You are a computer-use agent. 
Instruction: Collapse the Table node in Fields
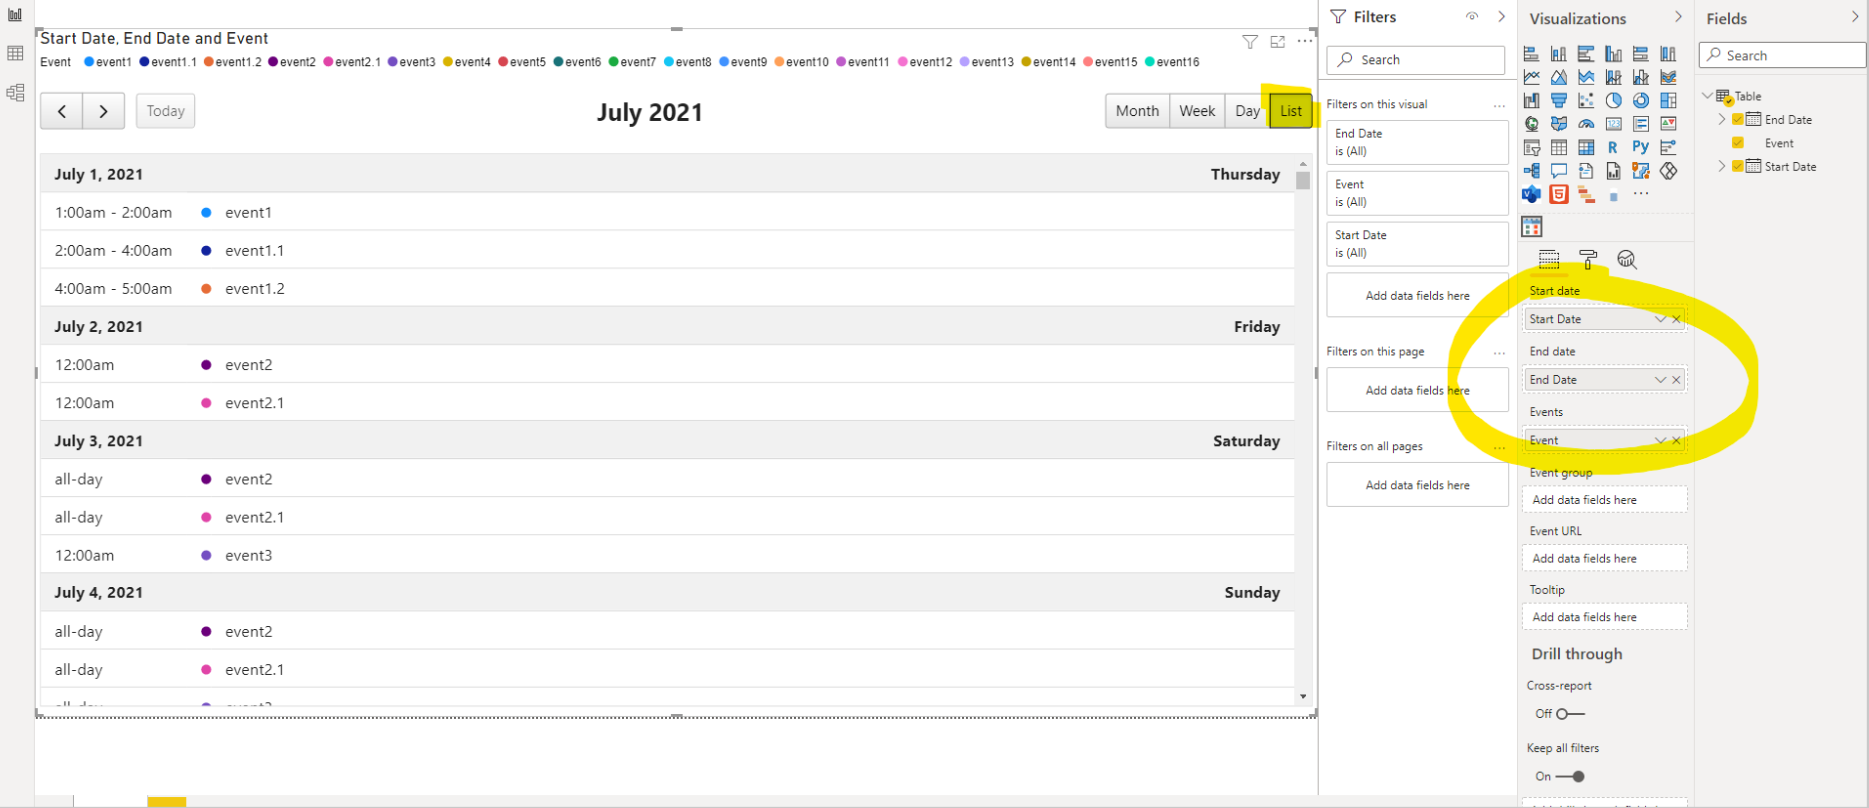pyautogui.click(x=1707, y=96)
